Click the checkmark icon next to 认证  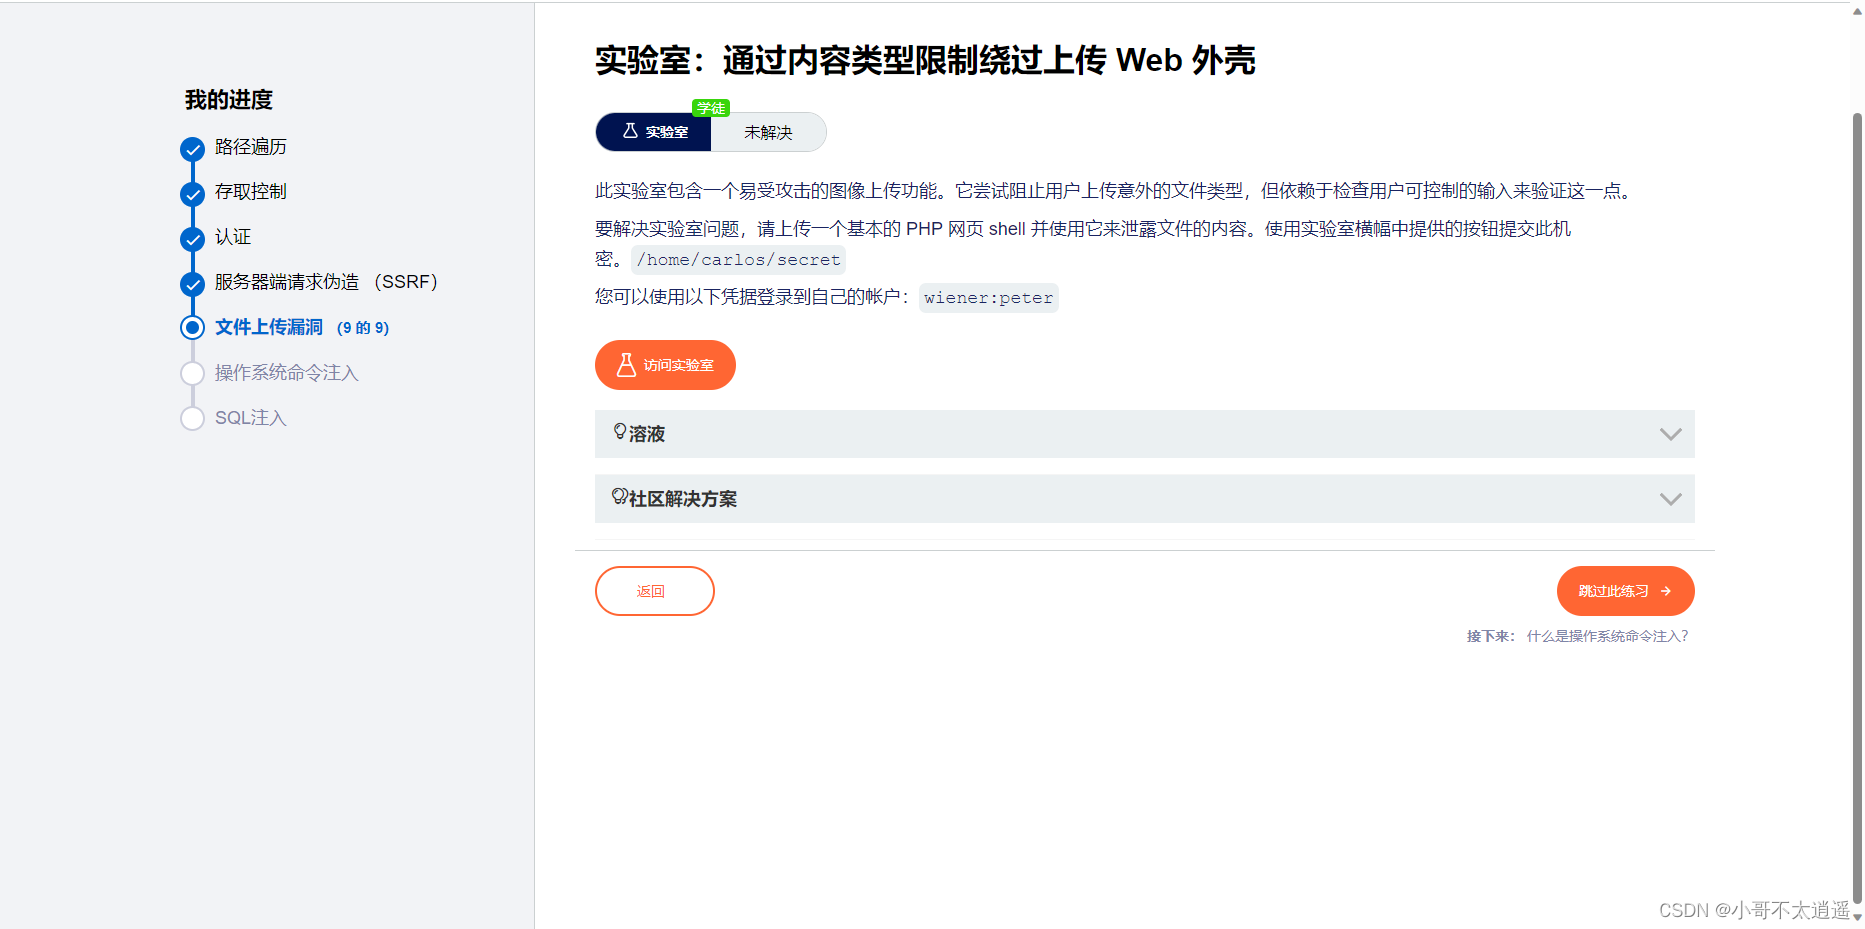[x=192, y=239]
